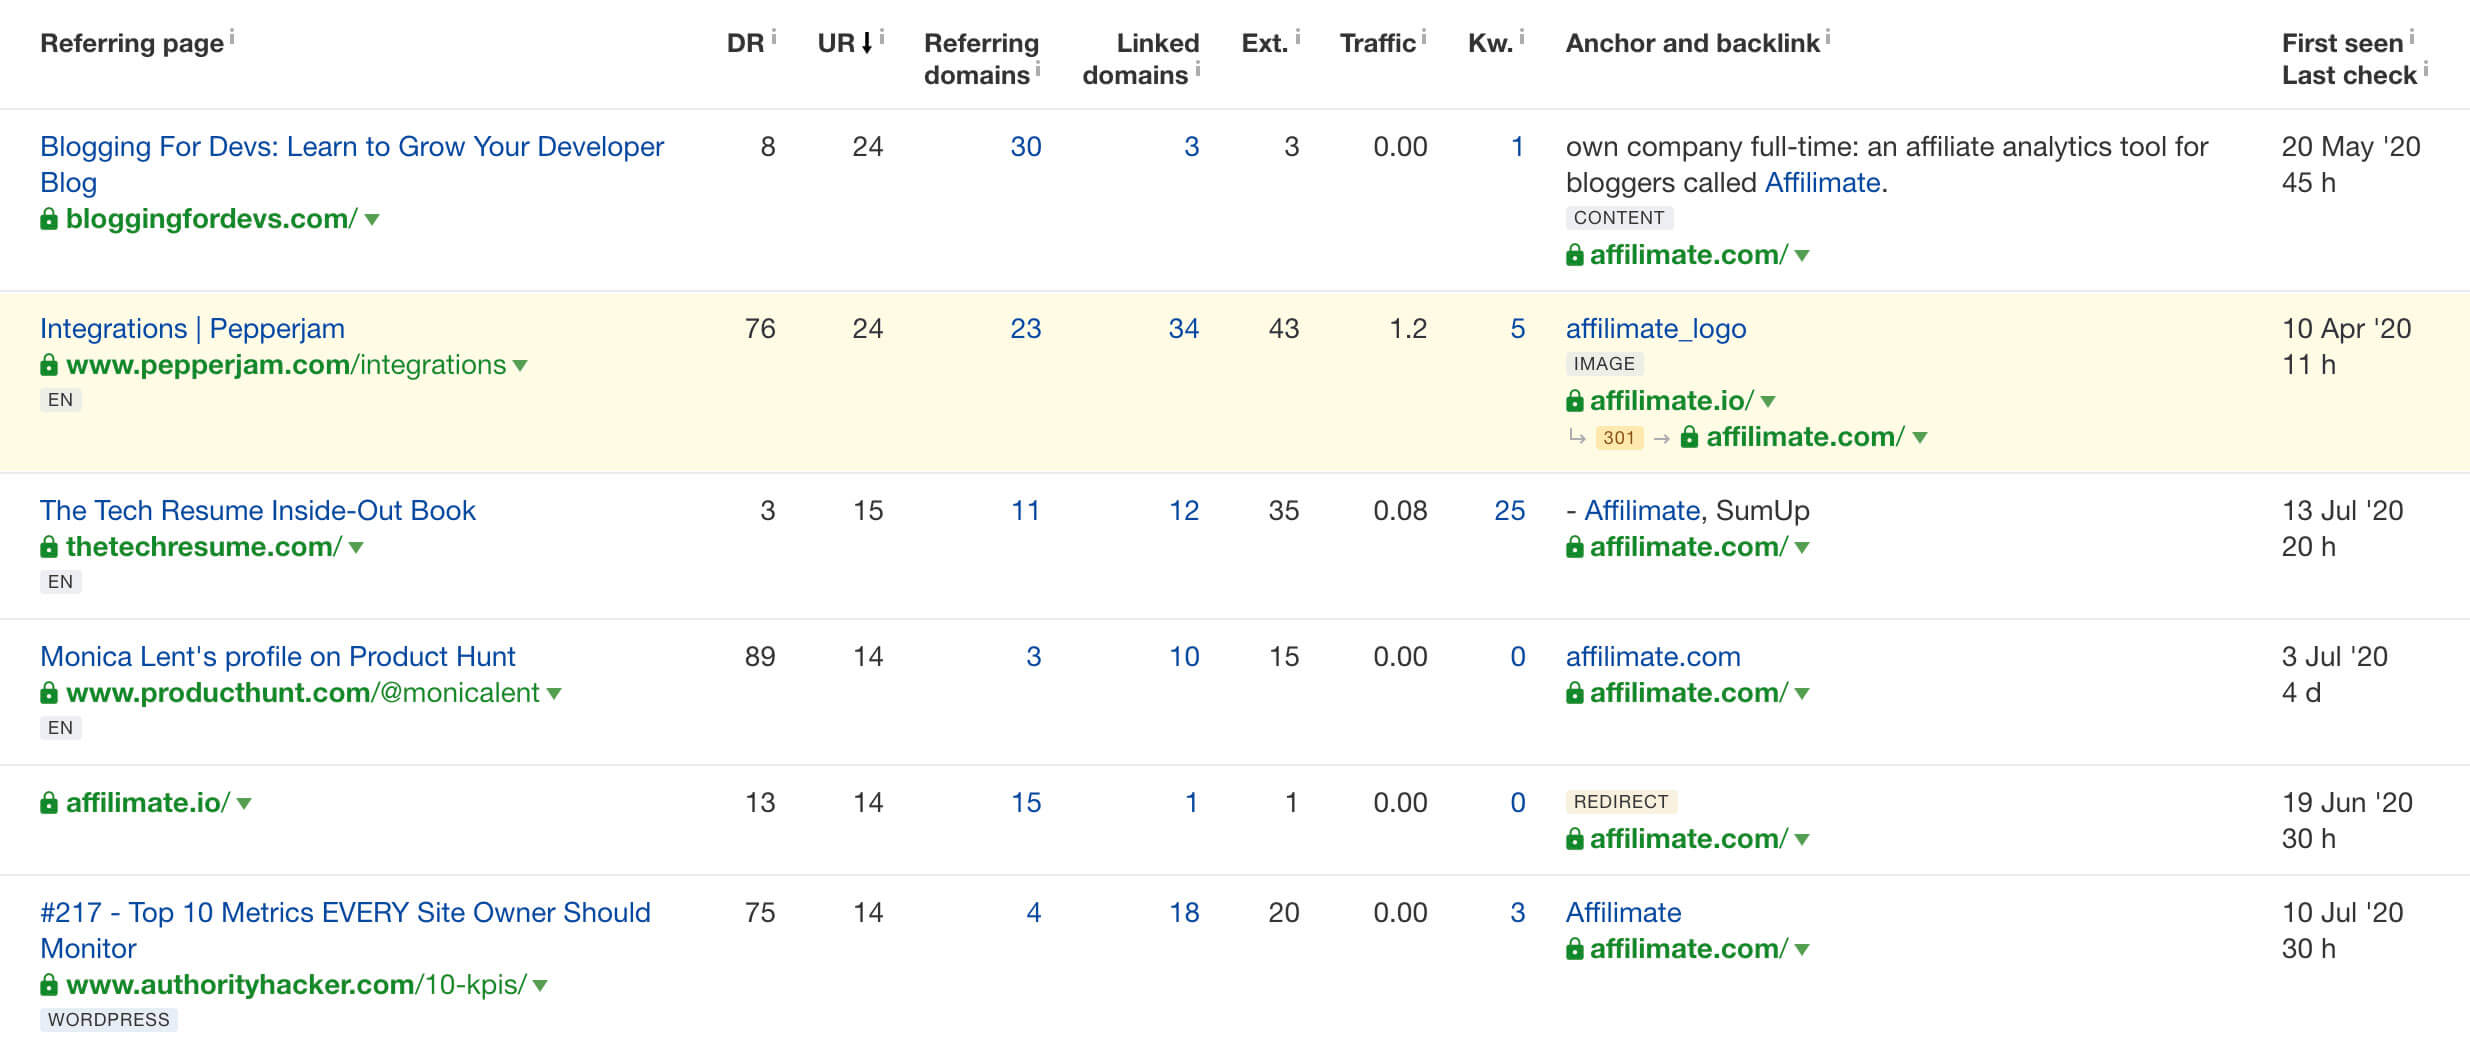Open dropdown arrow after pepperjam.com/integrations
This screenshot has width=2470, height=1054.
point(520,365)
